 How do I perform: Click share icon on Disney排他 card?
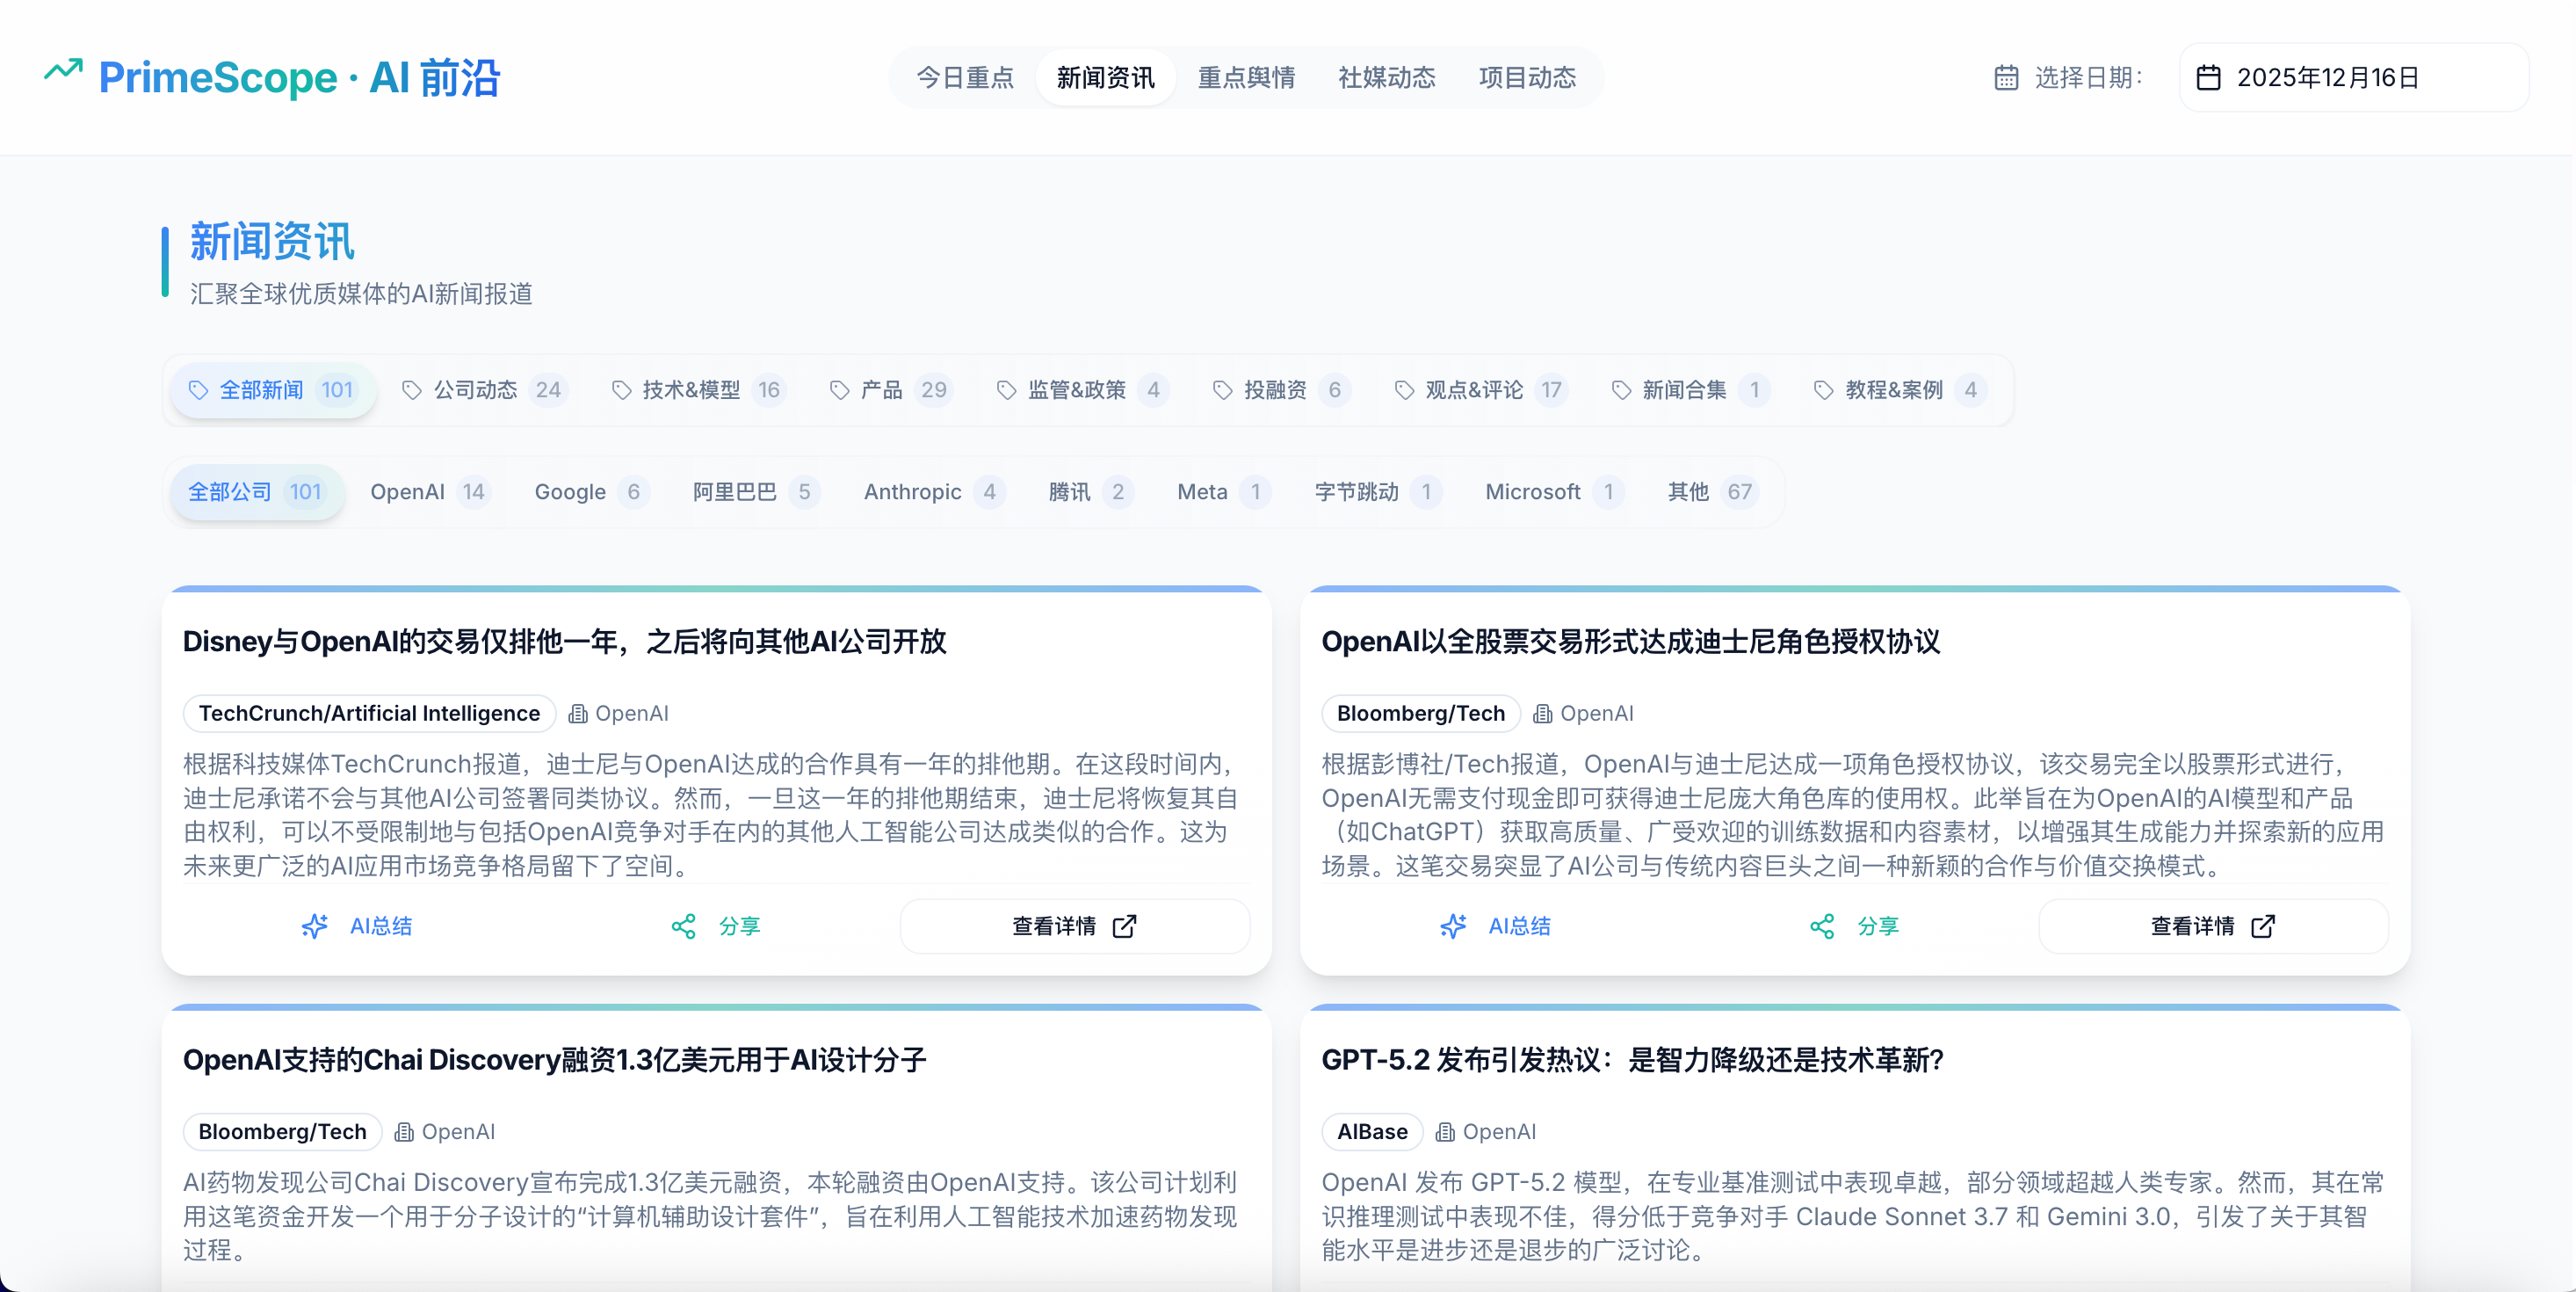[684, 926]
